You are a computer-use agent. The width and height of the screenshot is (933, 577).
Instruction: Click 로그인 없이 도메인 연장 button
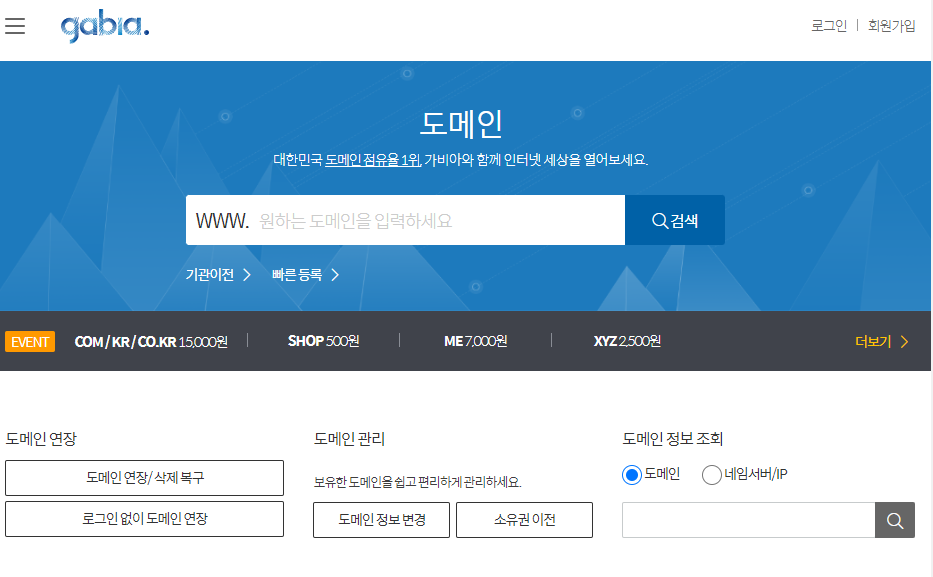(x=145, y=519)
